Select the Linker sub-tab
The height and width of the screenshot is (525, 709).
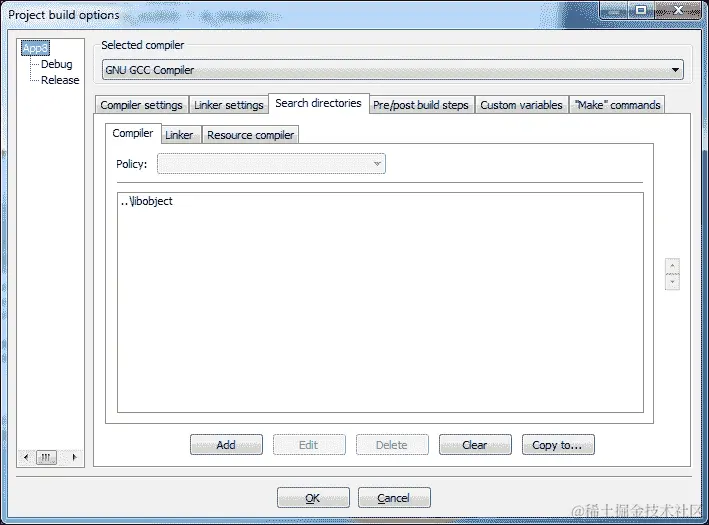tap(179, 135)
